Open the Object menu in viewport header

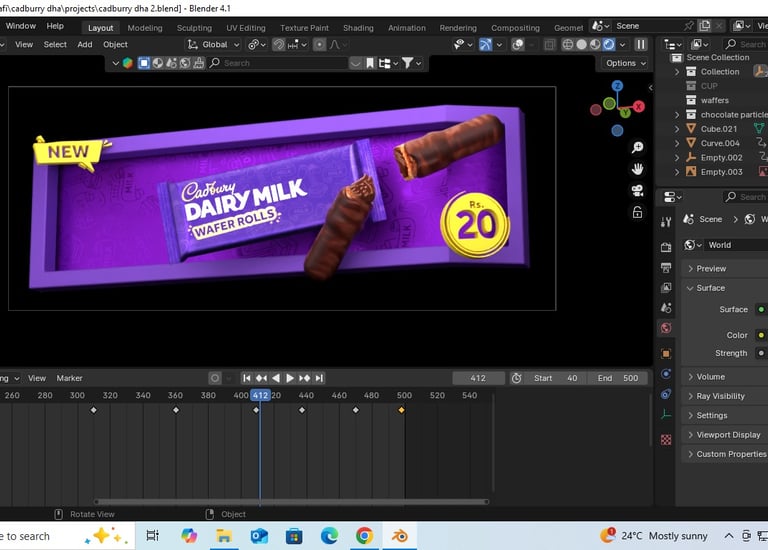pyautogui.click(x=115, y=45)
